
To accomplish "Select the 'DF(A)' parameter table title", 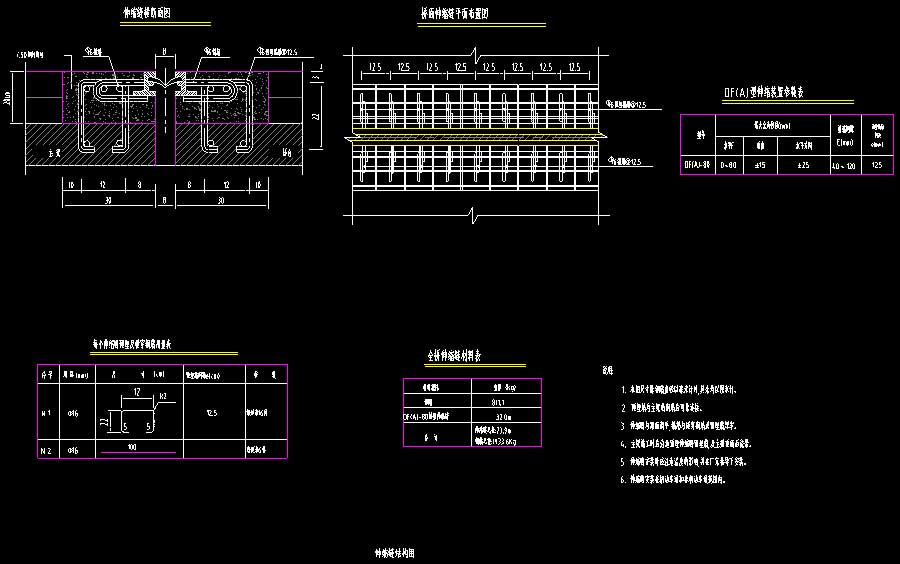I will (763, 92).
